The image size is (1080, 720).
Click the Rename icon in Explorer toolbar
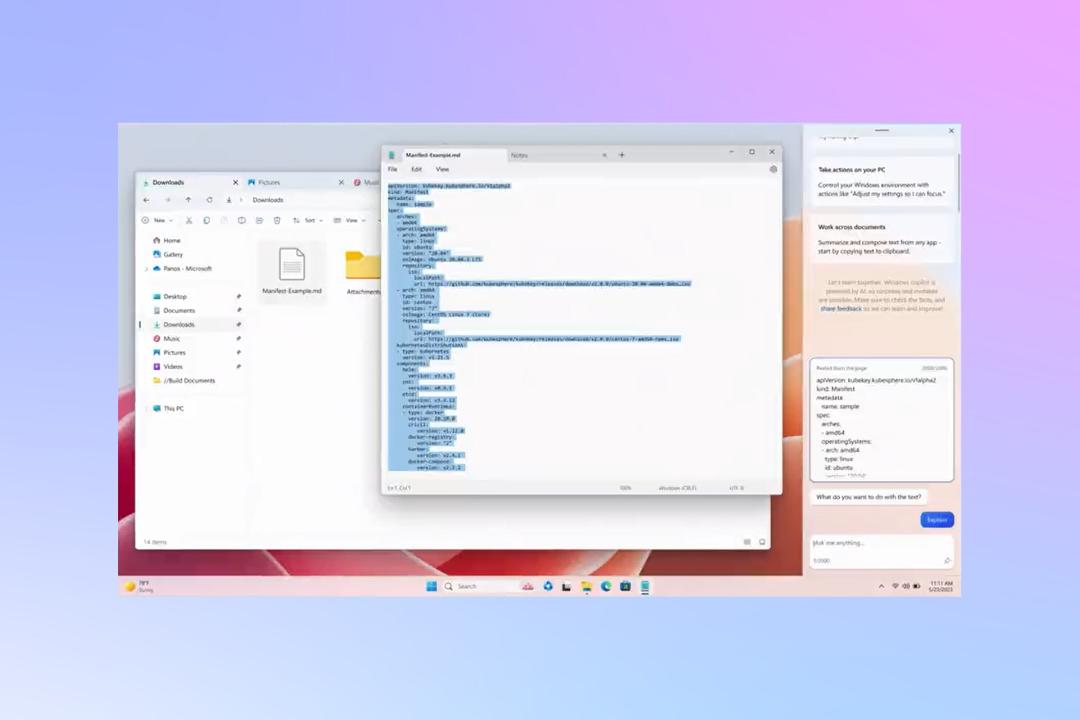[x=242, y=220]
